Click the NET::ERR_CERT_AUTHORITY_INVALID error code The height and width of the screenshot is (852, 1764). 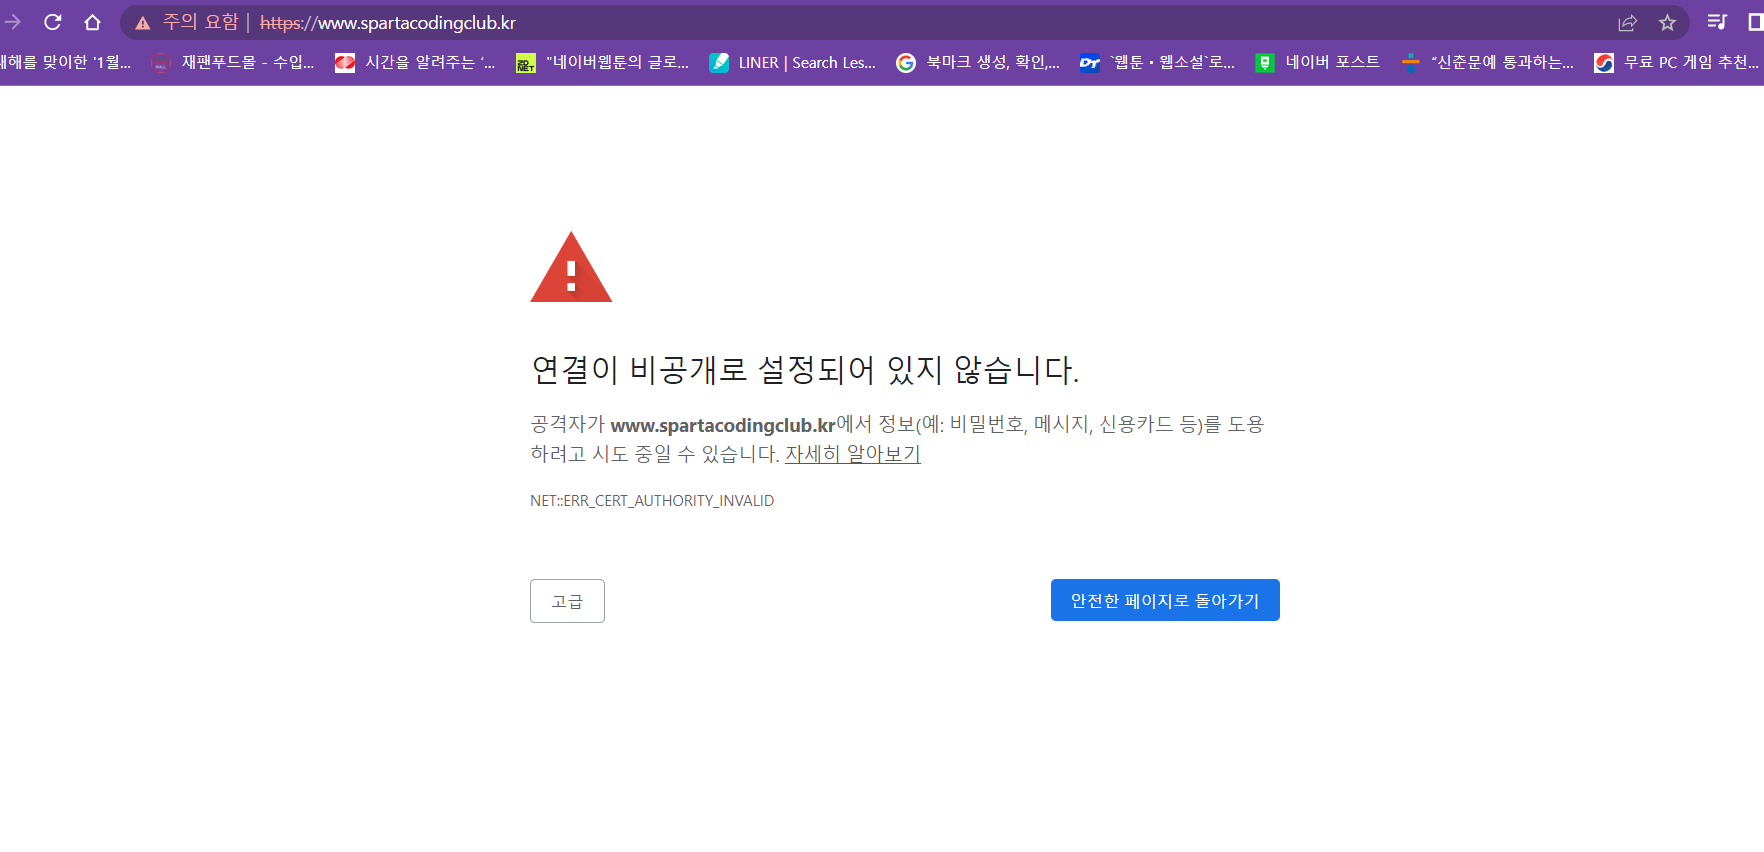(652, 500)
